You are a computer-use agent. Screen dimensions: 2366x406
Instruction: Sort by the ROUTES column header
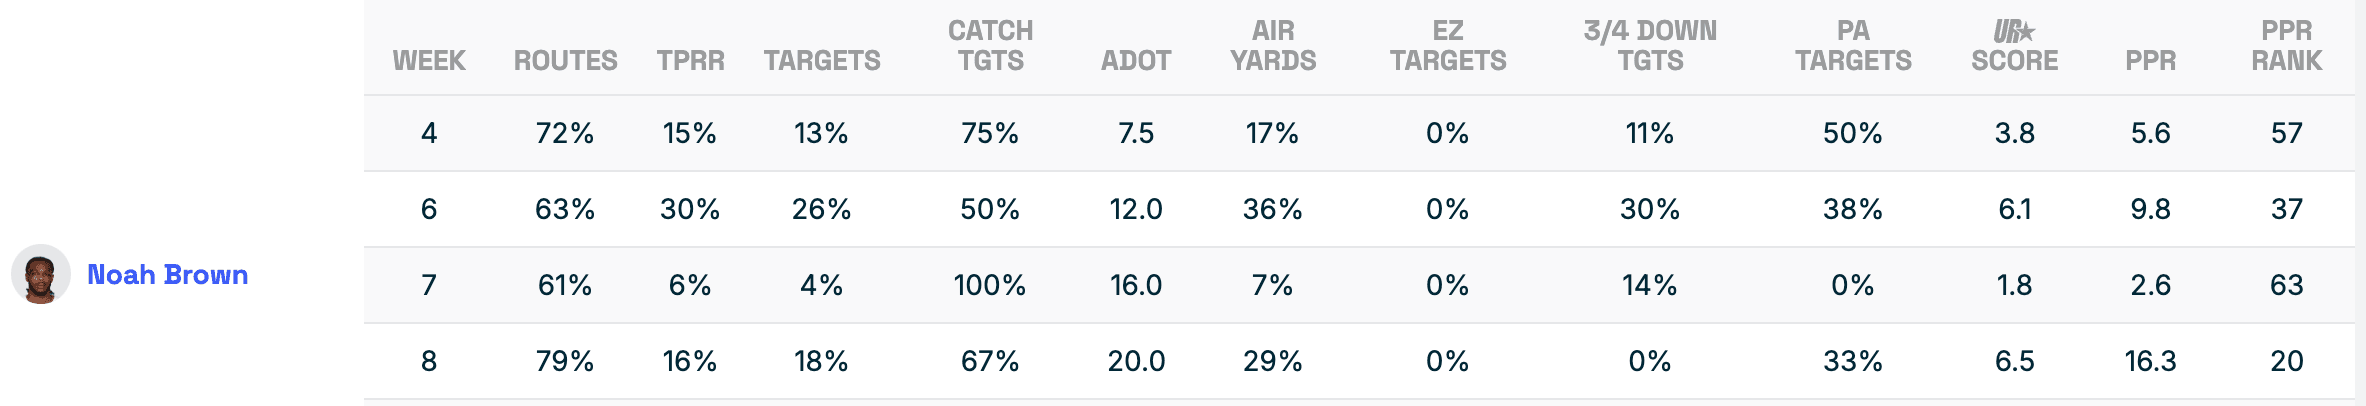click(565, 61)
